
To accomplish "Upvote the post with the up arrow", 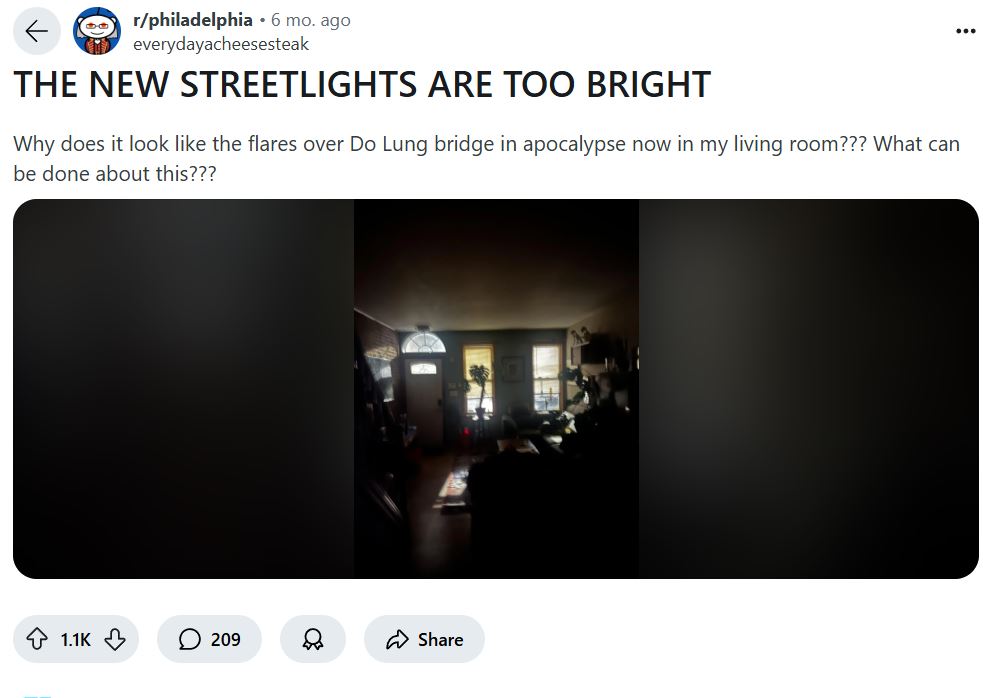I will tap(38, 639).
